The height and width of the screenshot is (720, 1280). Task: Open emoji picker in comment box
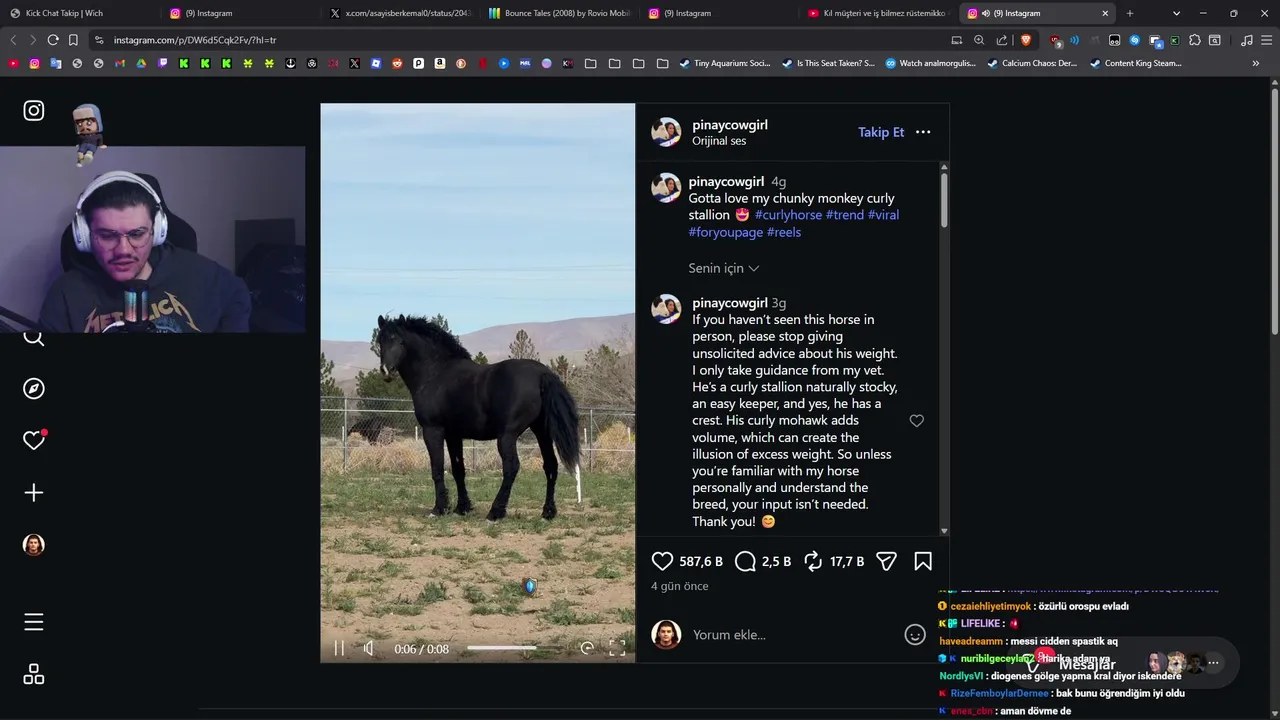(915, 635)
